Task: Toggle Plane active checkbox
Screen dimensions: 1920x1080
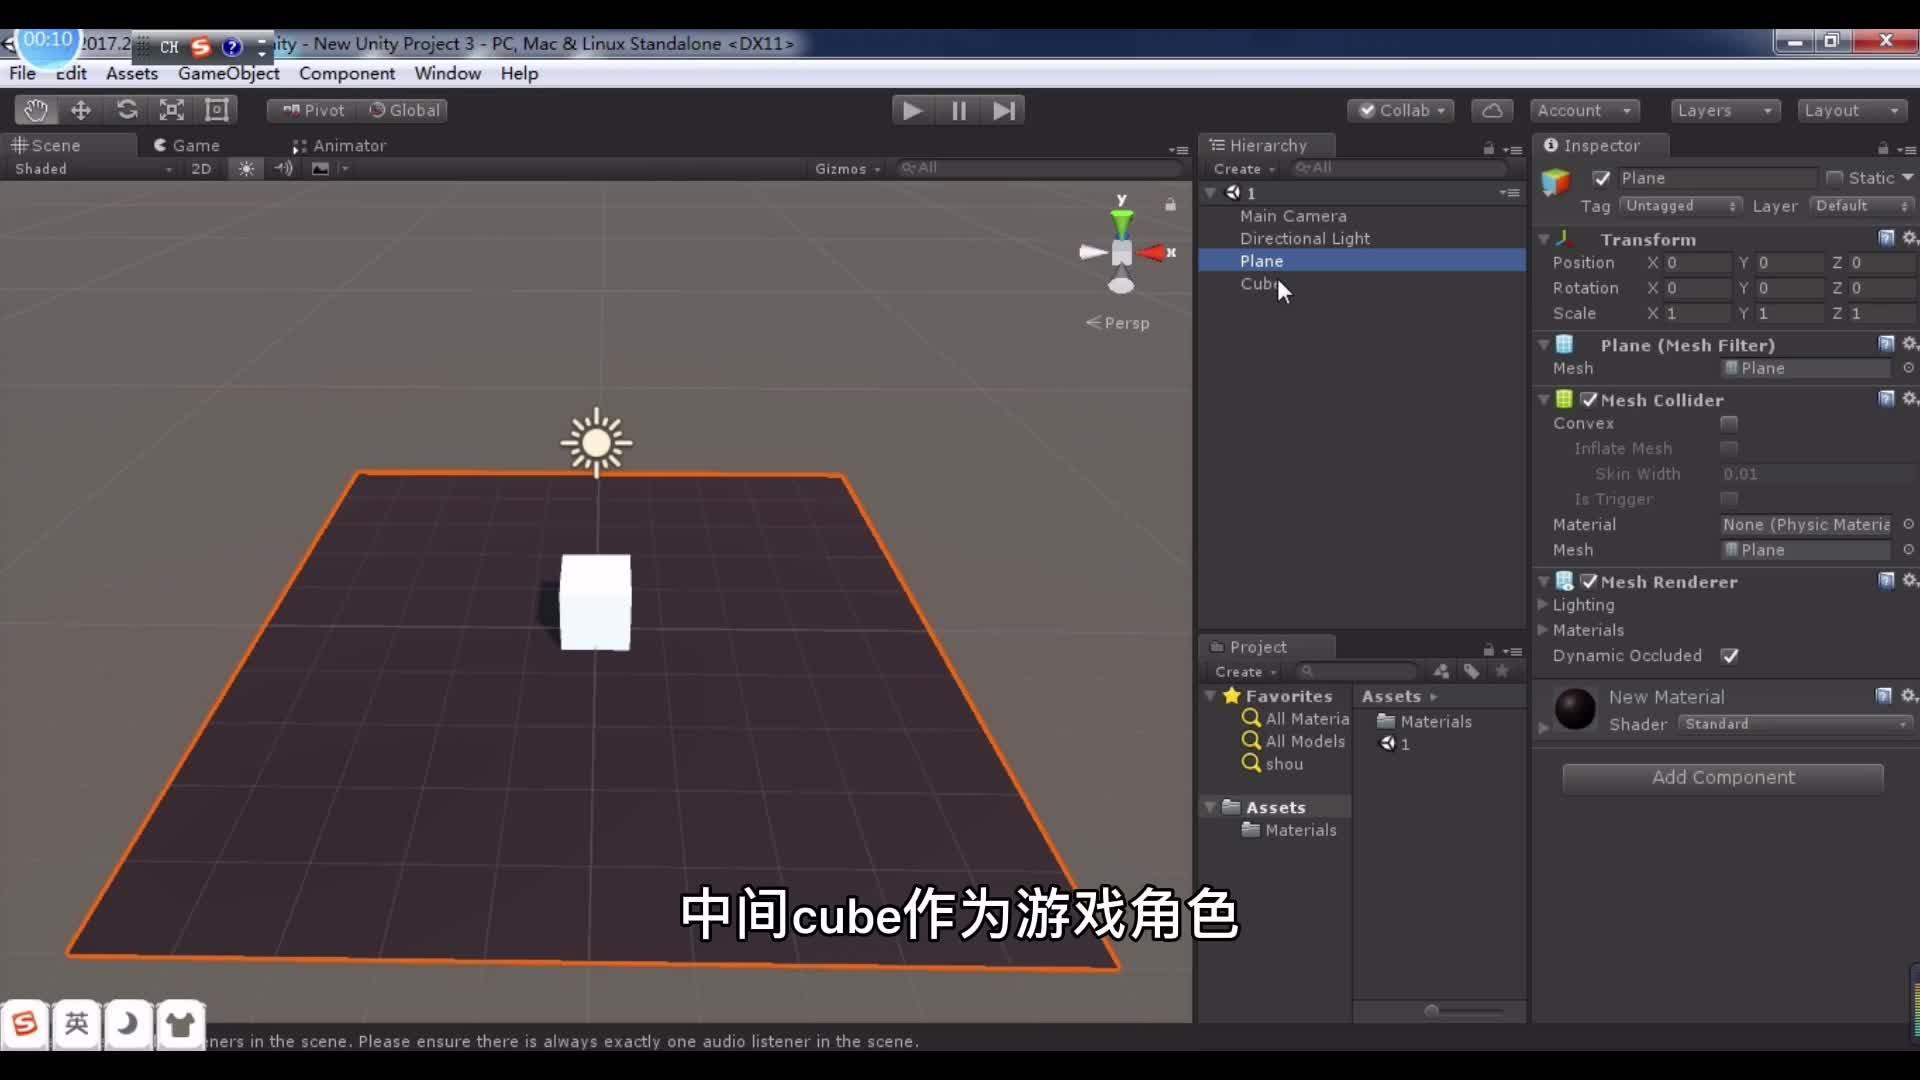Action: (1601, 178)
